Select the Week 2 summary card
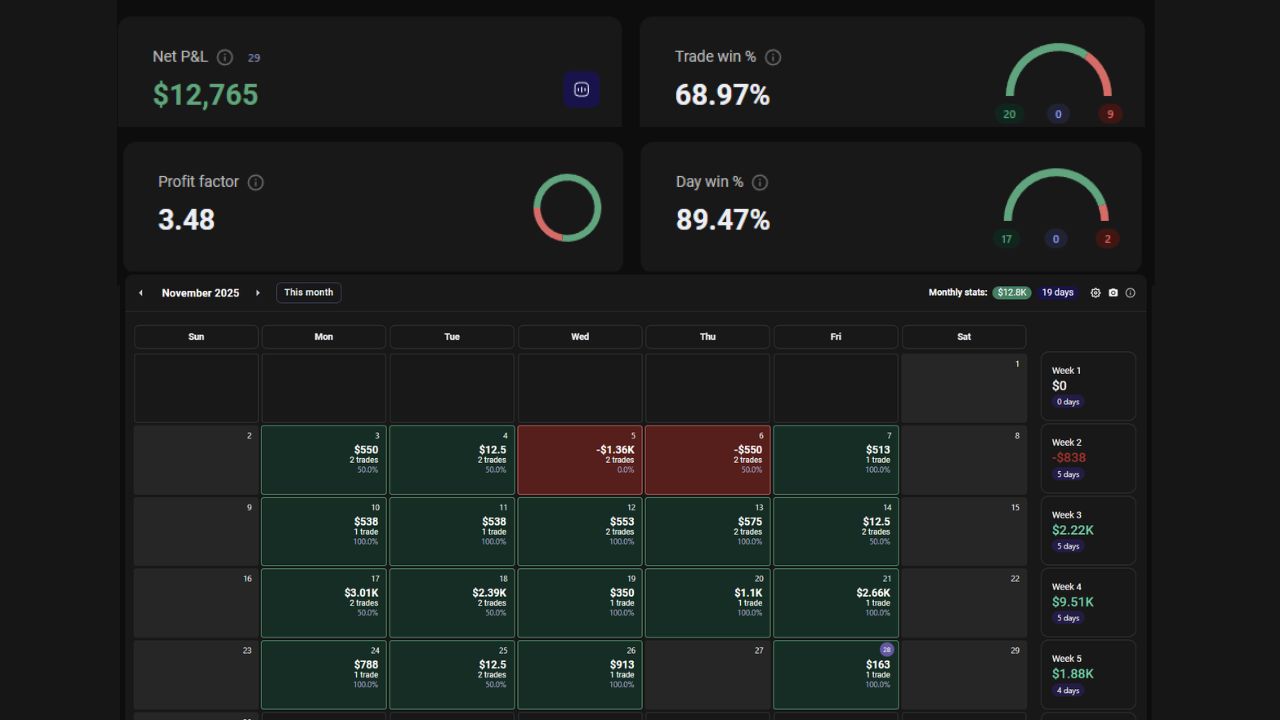1280x720 pixels. pyautogui.click(x=1088, y=458)
